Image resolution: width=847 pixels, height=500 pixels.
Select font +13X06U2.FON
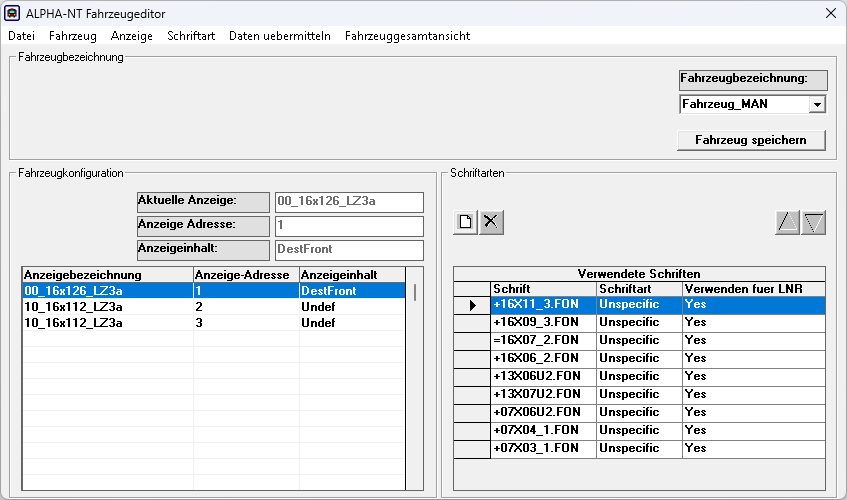[x=543, y=376]
